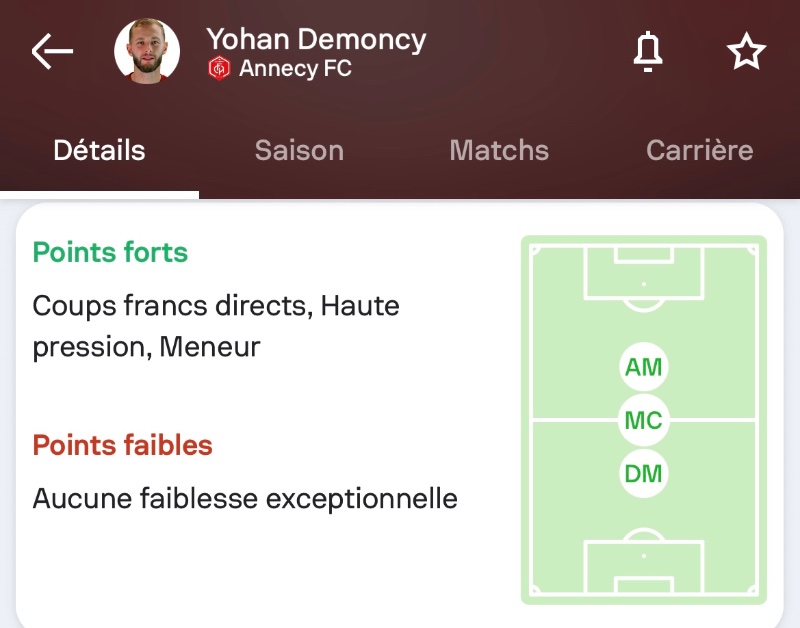Open Yohan Demoncy's profile photo
Viewport: 800px width, 628px height.
[x=147, y=52]
